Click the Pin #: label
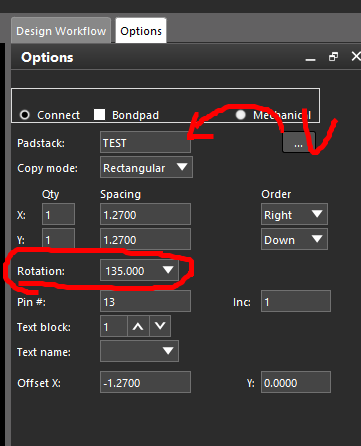Image resolution: width=361 pixels, height=446 pixels. (x=31, y=302)
